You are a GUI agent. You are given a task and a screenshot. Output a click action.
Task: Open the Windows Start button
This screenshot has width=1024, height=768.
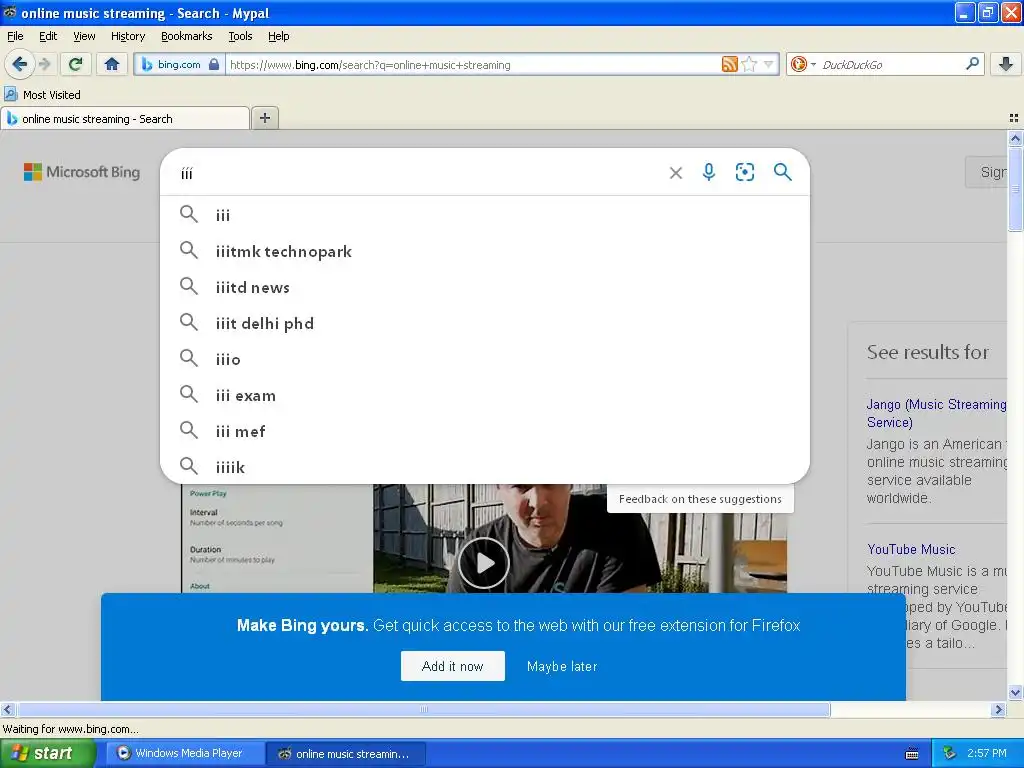(x=47, y=754)
